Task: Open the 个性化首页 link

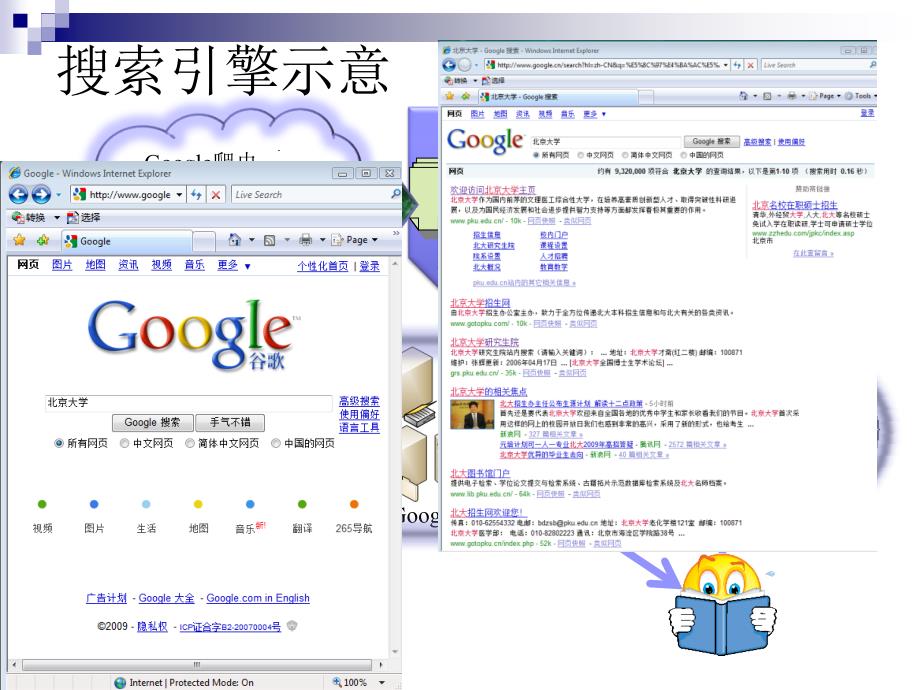Action: click(x=323, y=266)
